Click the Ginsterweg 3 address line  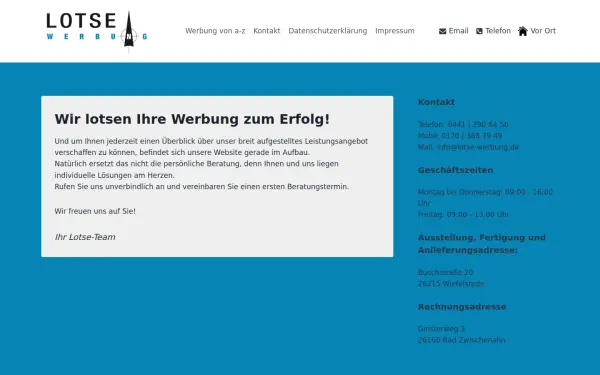point(441,329)
